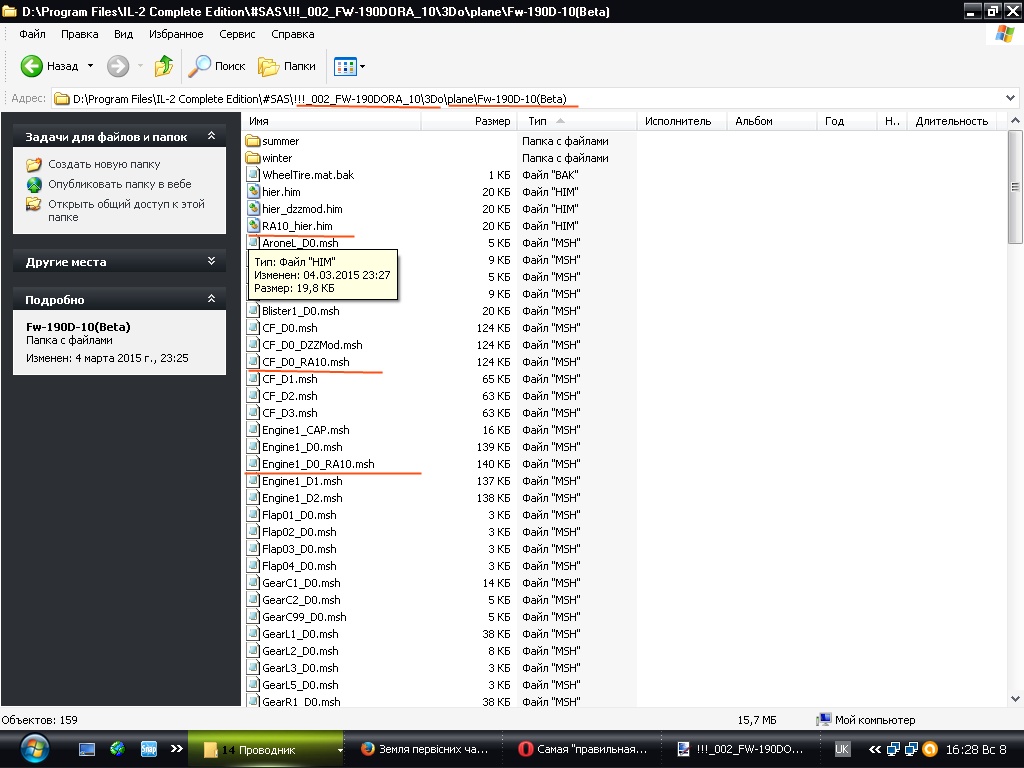This screenshot has height=768, width=1024.
Task: Click Опубликовать папку в вебе link
Action: 120,184
